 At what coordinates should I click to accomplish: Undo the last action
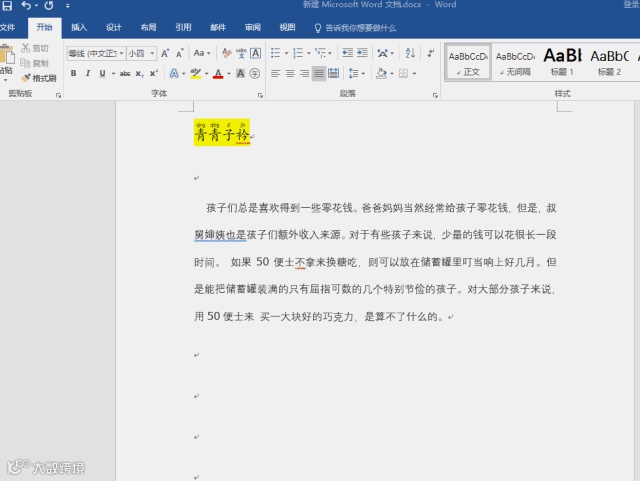tap(27, 5)
